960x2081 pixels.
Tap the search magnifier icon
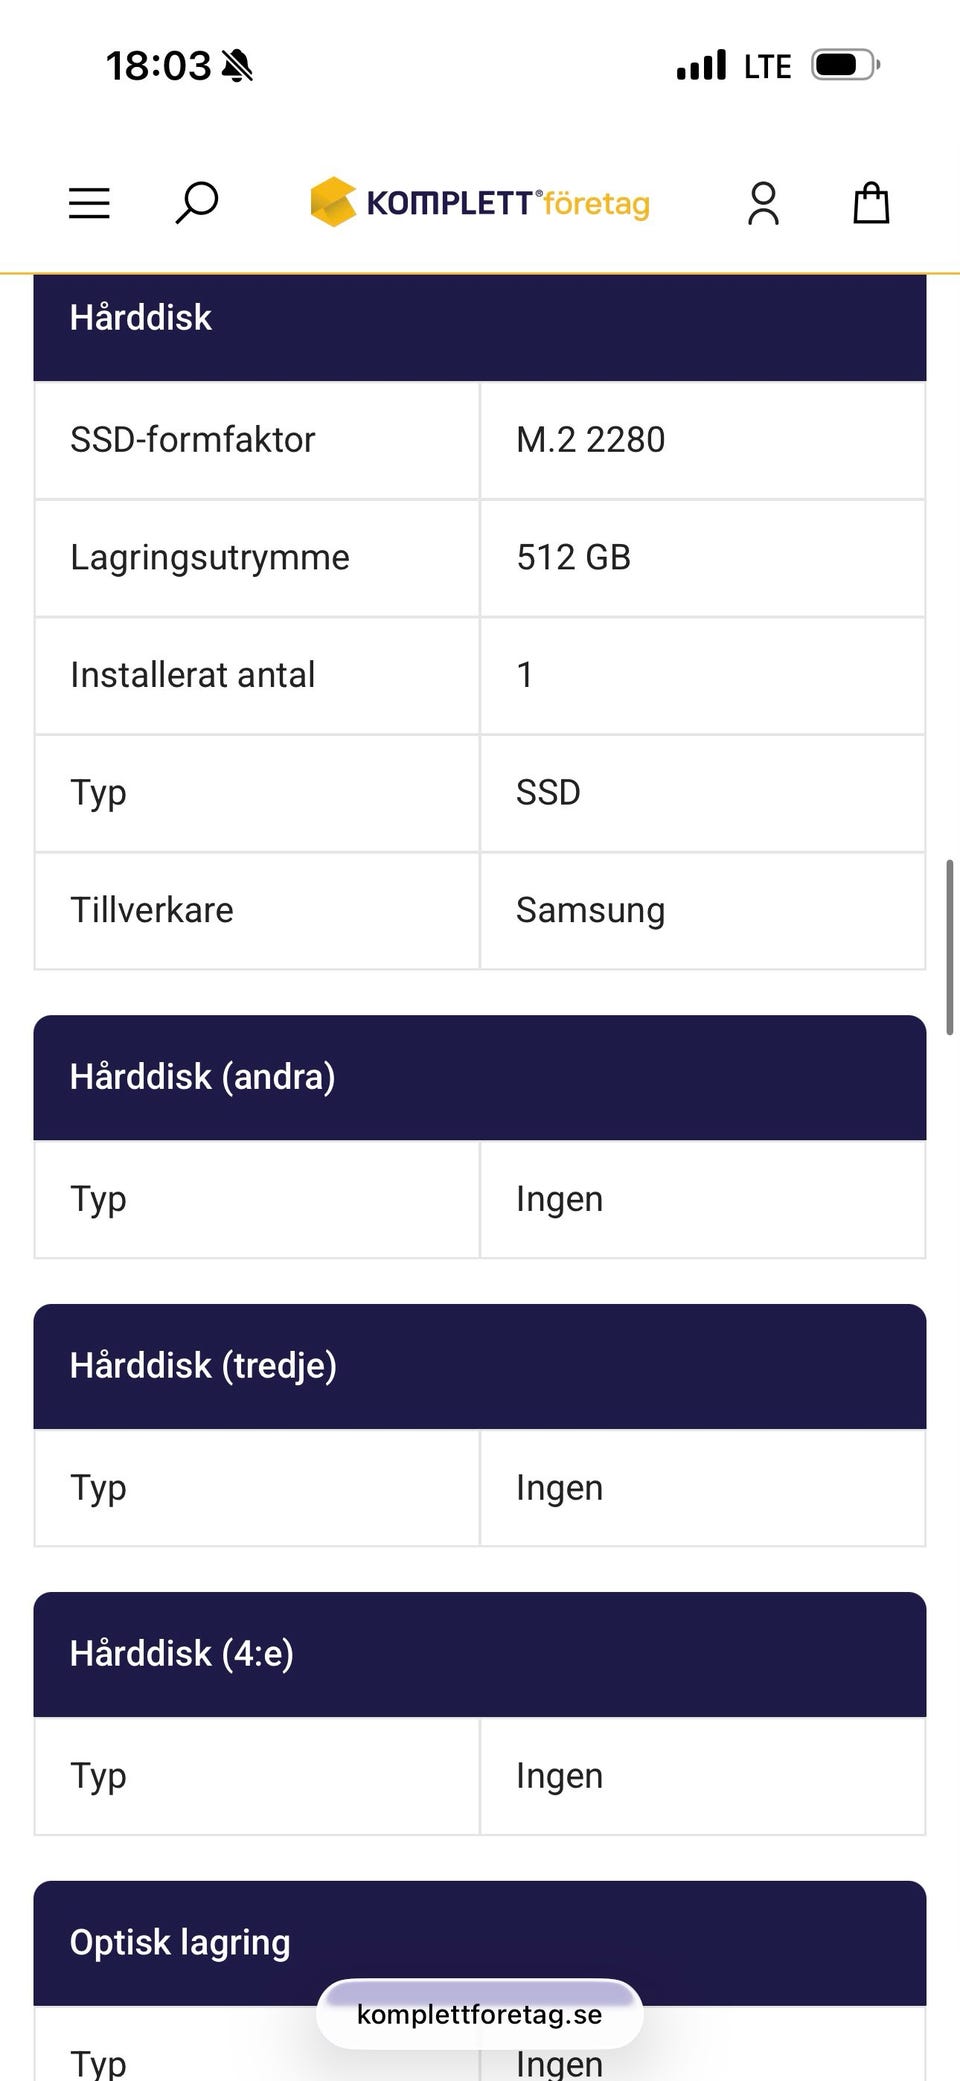click(197, 202)
